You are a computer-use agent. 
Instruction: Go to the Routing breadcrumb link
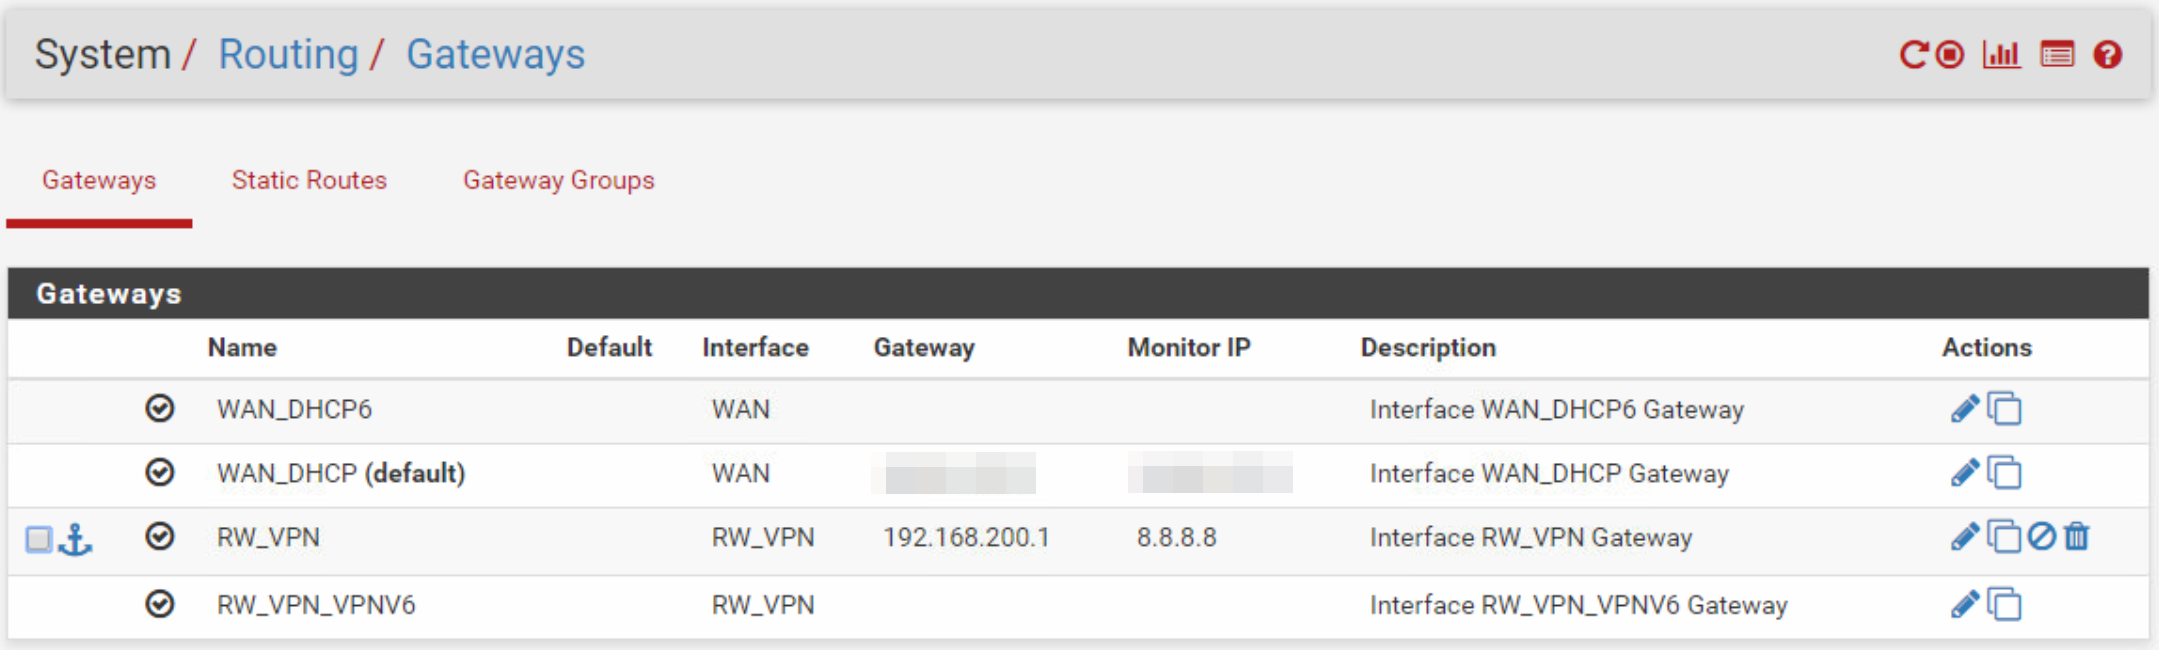point(288,54)
